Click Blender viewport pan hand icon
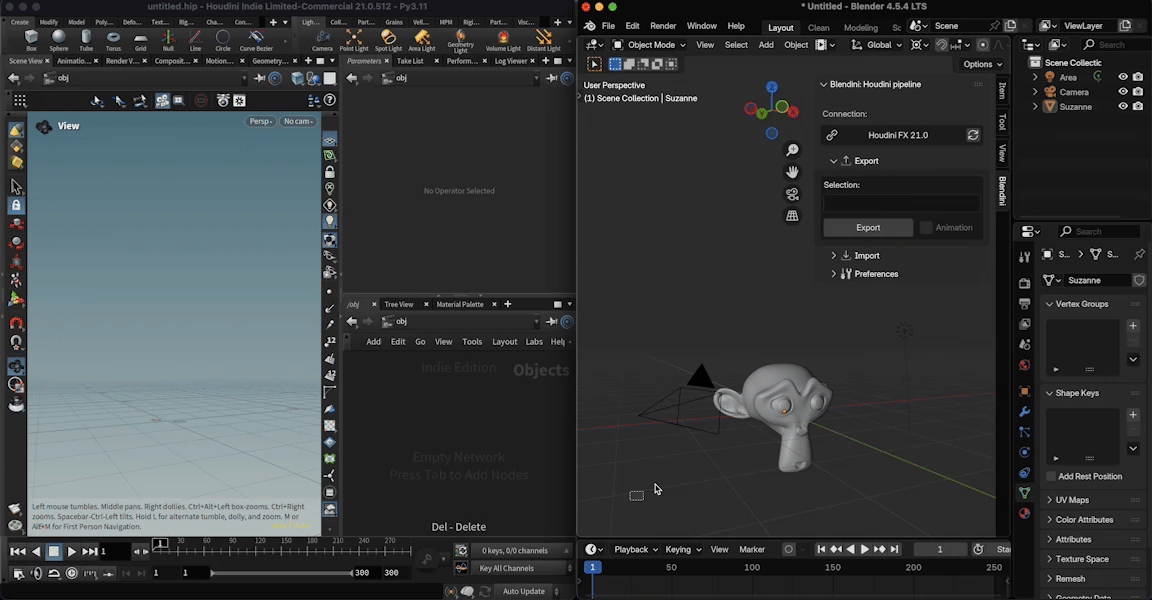The image size is (1152, 600). point(792,172)
